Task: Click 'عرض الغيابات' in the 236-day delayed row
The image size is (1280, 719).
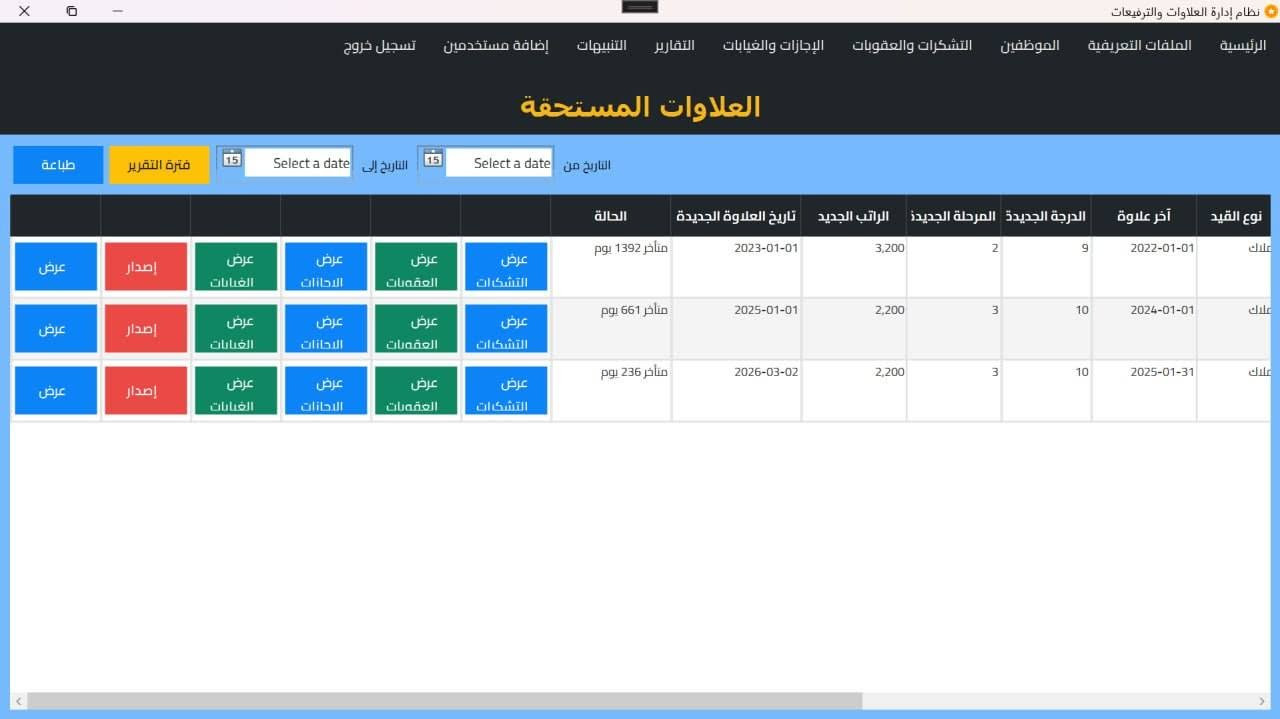Action: pos(236,391)
